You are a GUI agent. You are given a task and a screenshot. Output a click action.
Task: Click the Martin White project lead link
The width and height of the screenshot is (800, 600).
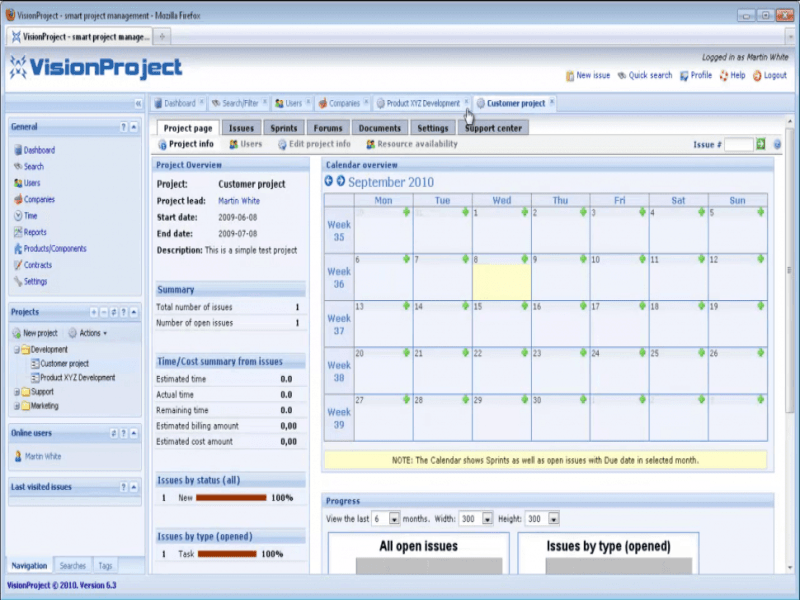[x=238, y=200]
